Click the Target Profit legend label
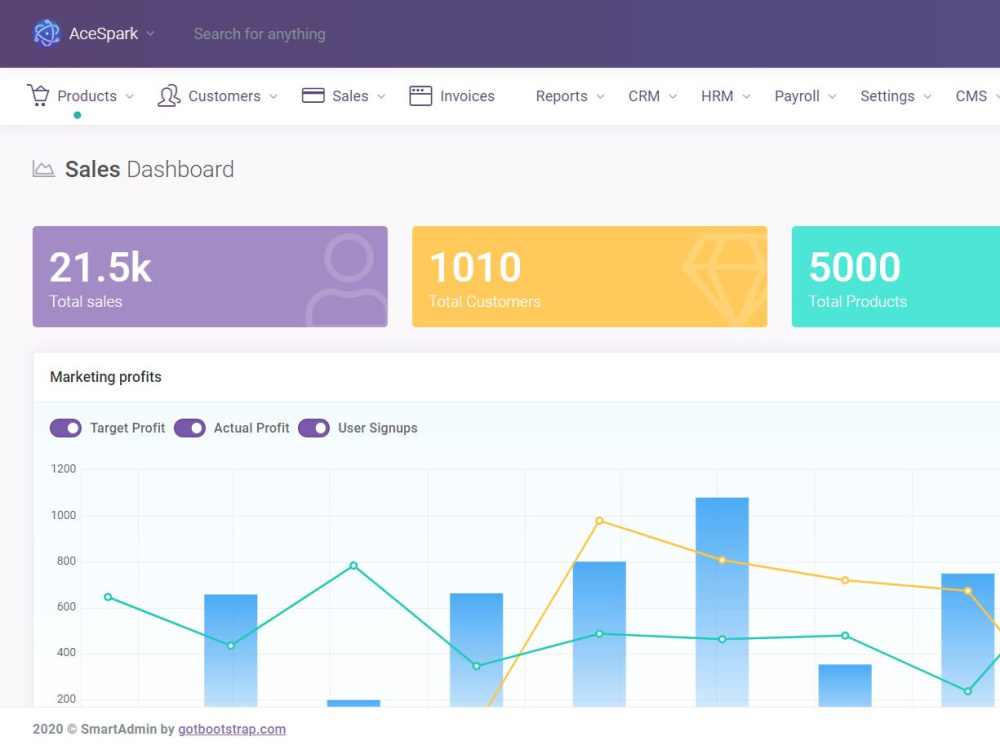Viewport: 1000px width, 750px height. 128,428
